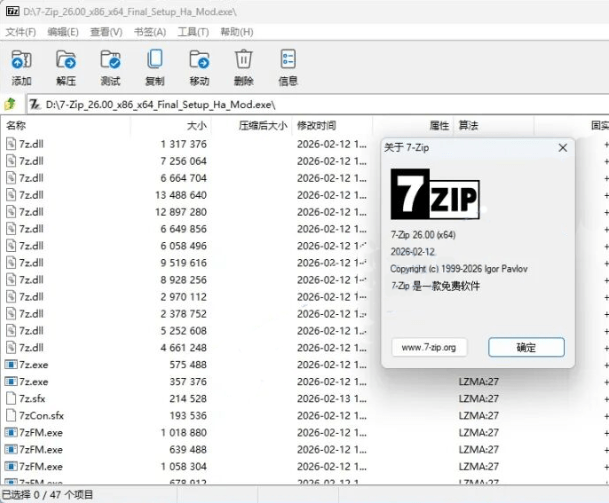The width and height of the screenshot is (609, 503).
Task: Select the 7z.dll icon with size 2 970 112
Action: [11, 297]
